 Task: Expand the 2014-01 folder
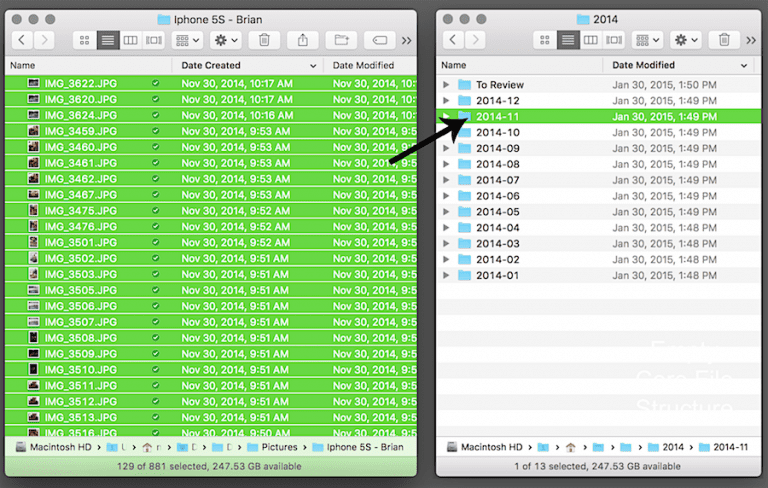pyautogui.click(x=446, y=275)
